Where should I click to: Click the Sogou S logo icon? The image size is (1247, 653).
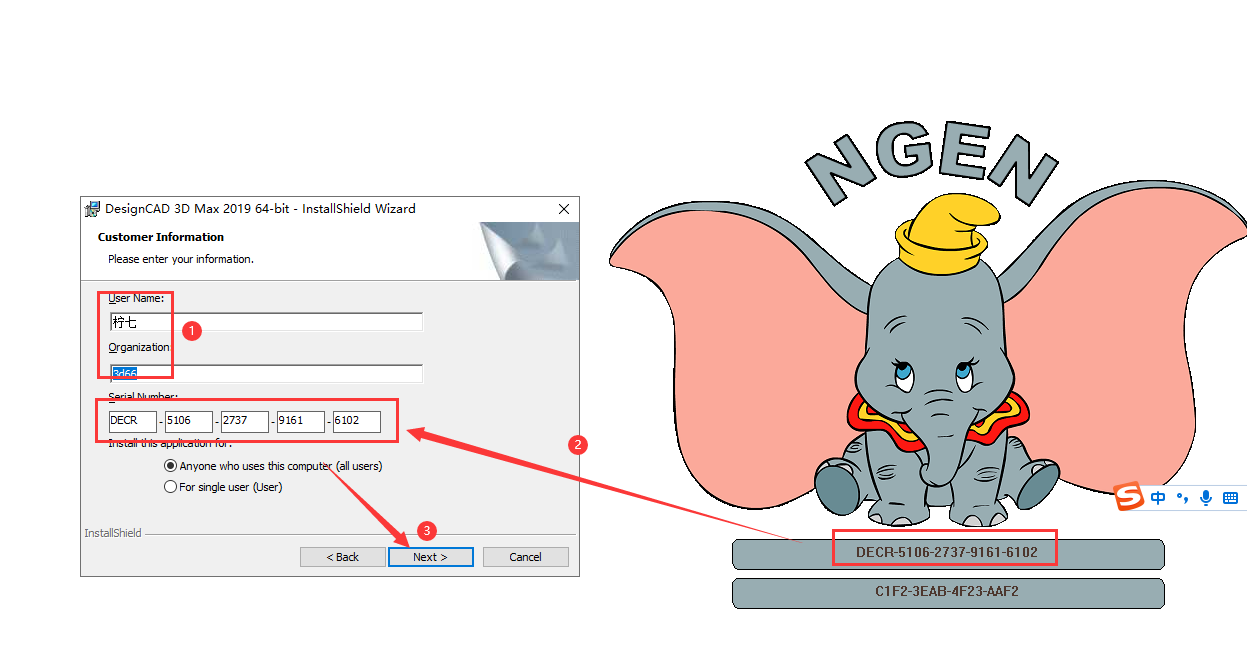click(1129, 497)
